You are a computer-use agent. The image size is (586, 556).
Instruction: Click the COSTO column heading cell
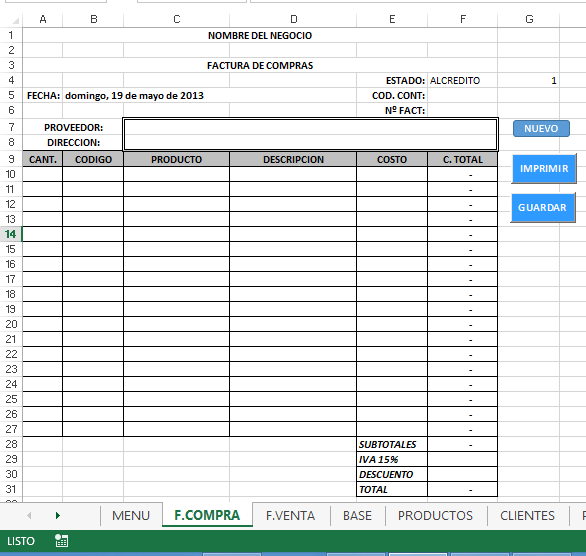[392, 160]
